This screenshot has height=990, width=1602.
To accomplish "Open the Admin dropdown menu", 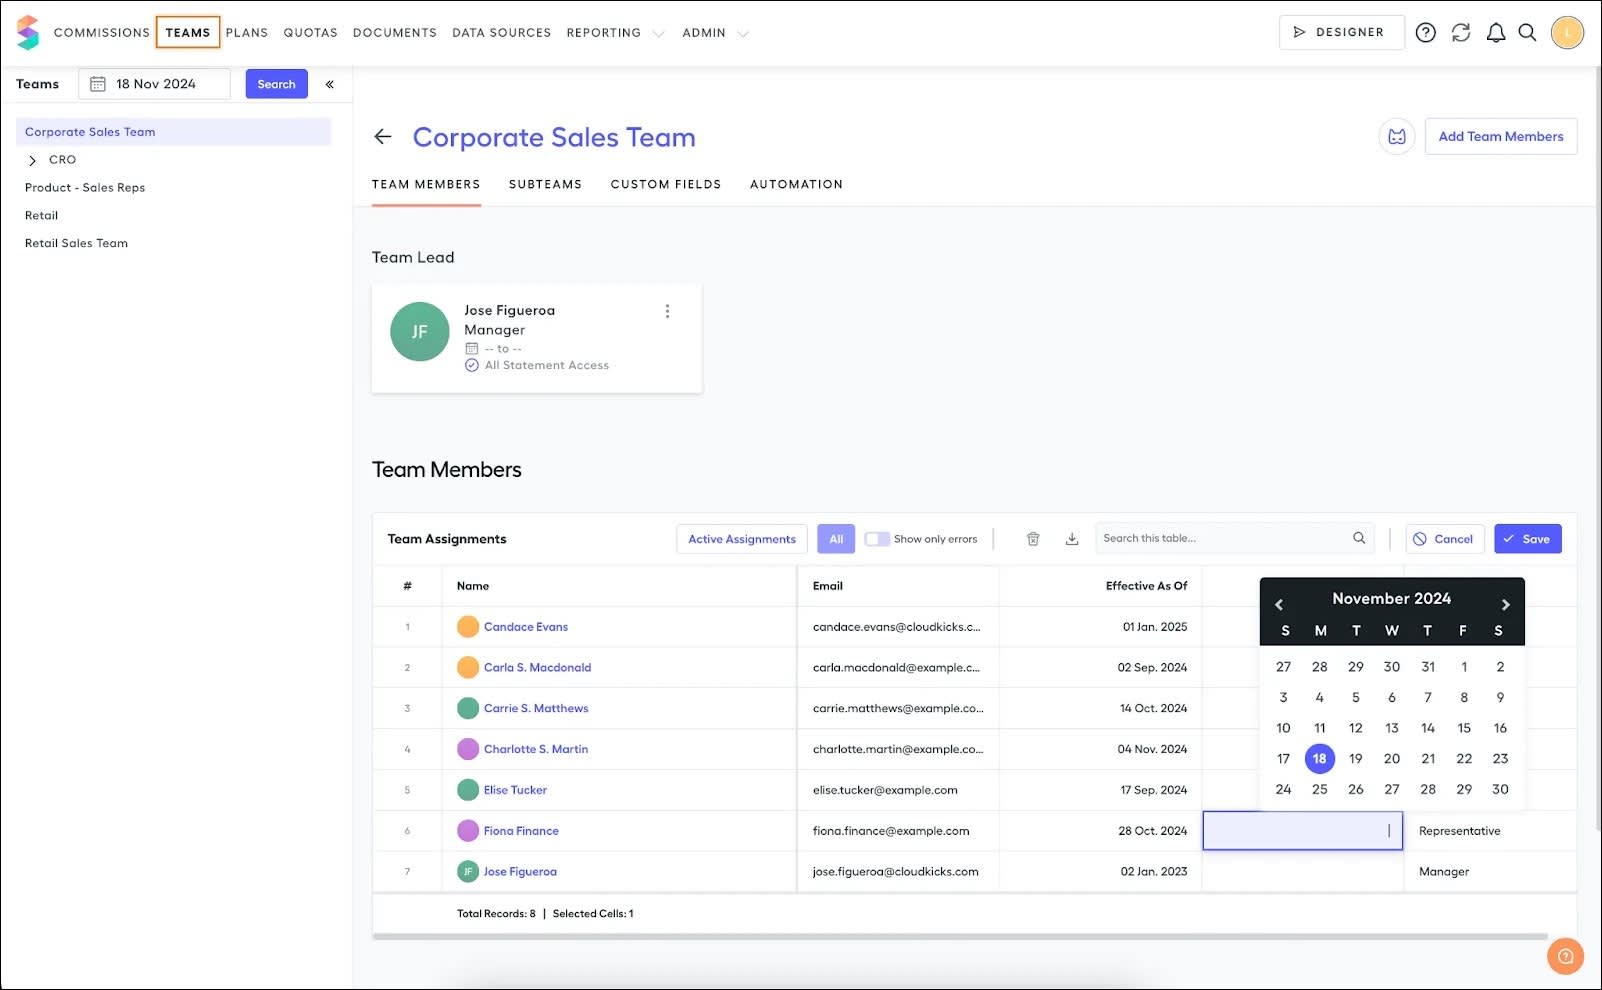I will click(715, 33).
